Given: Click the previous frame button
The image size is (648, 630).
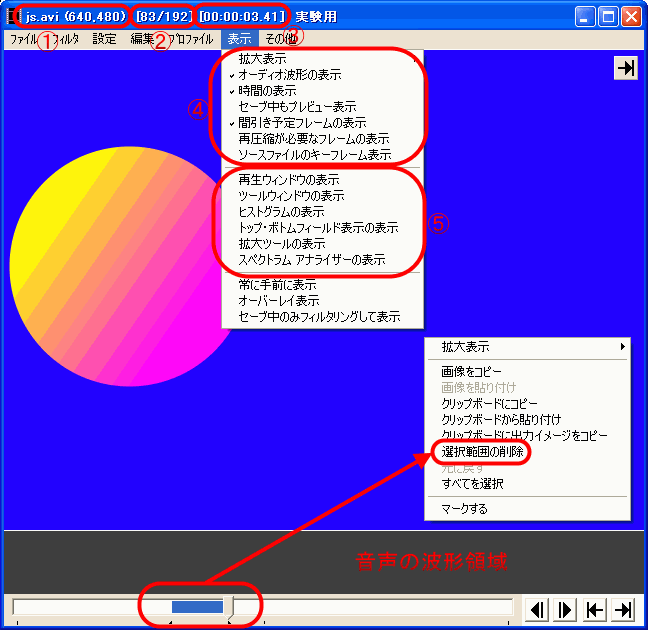Looking at the screenshot, I should click(538, 608).
